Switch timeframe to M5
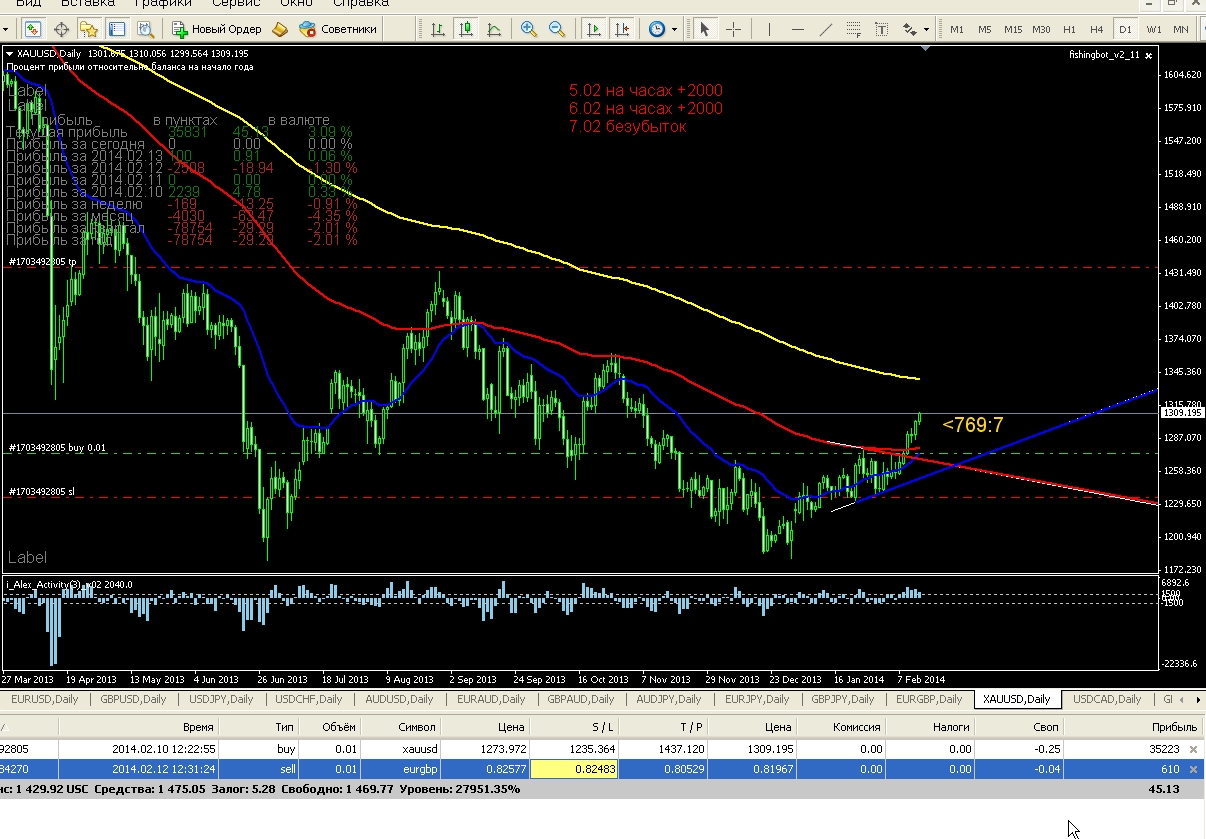1206x839 pixels. (985, 29)
